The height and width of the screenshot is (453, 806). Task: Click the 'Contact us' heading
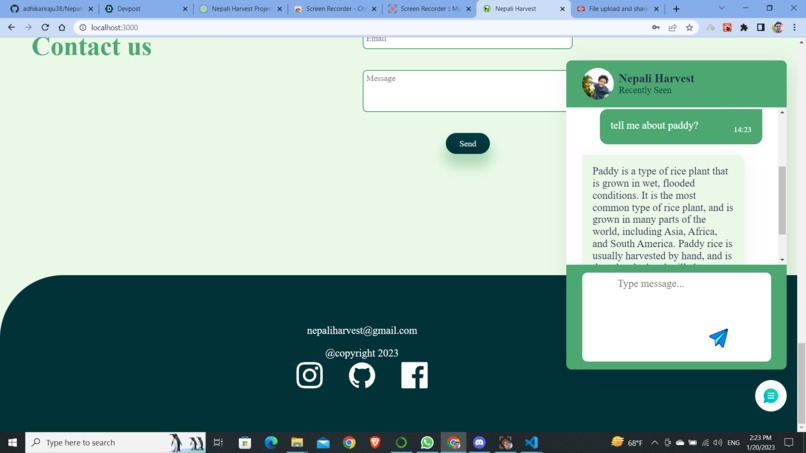click(x=91, y=47)
